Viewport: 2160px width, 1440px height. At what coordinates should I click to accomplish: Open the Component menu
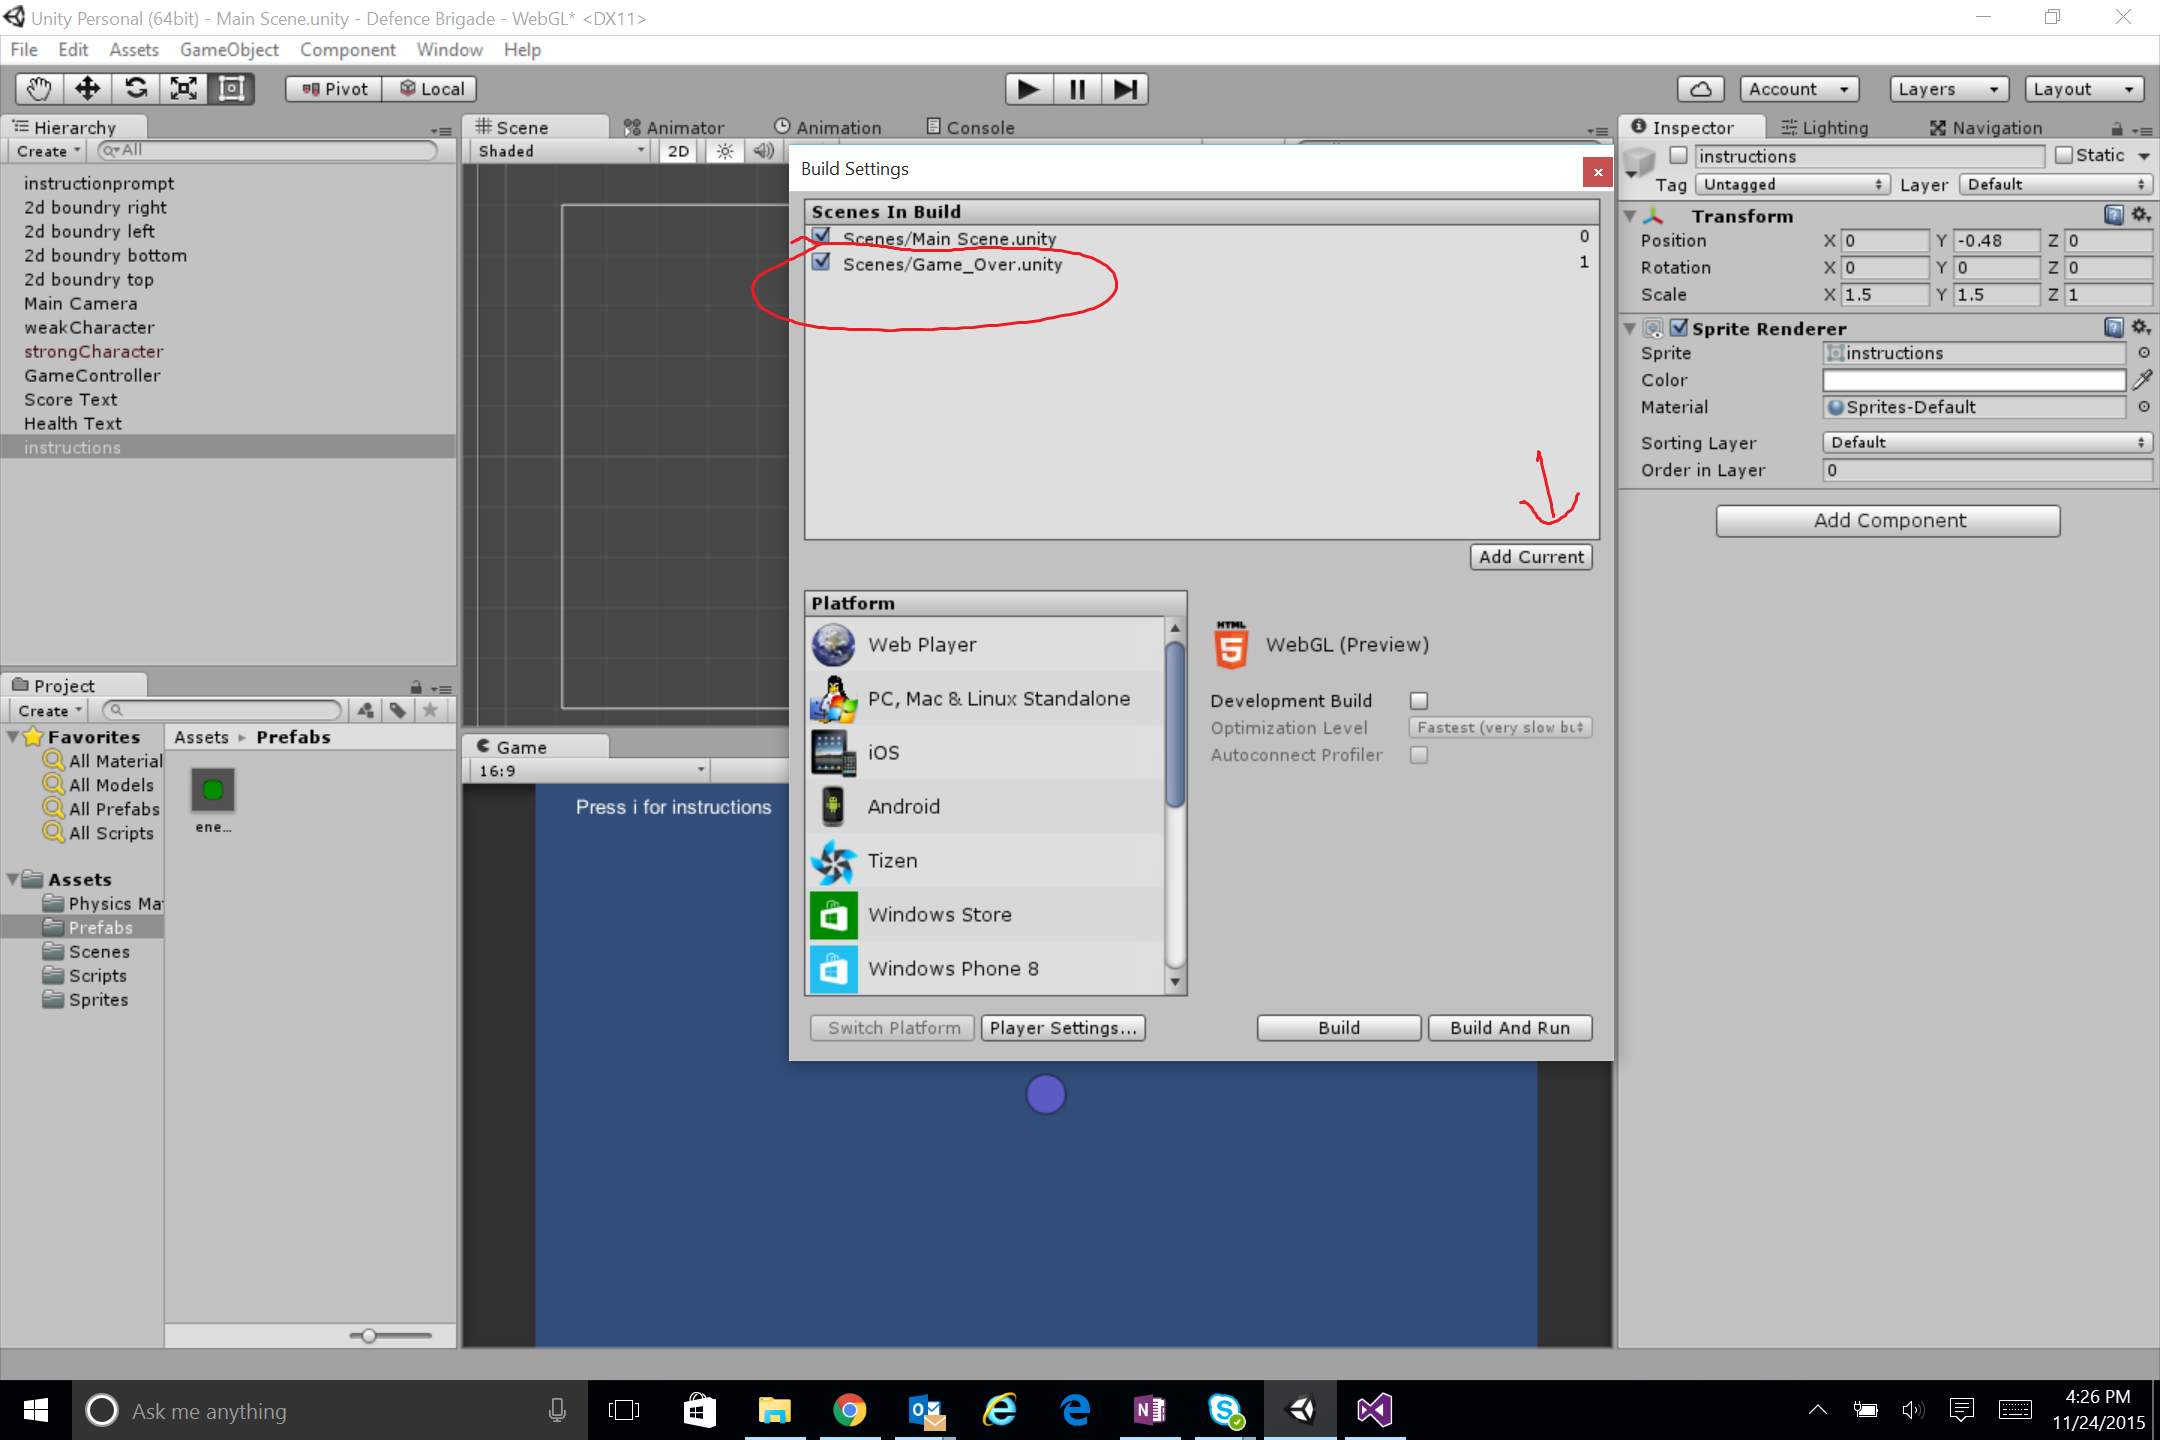pyautogui.click(x=347, y=50)
